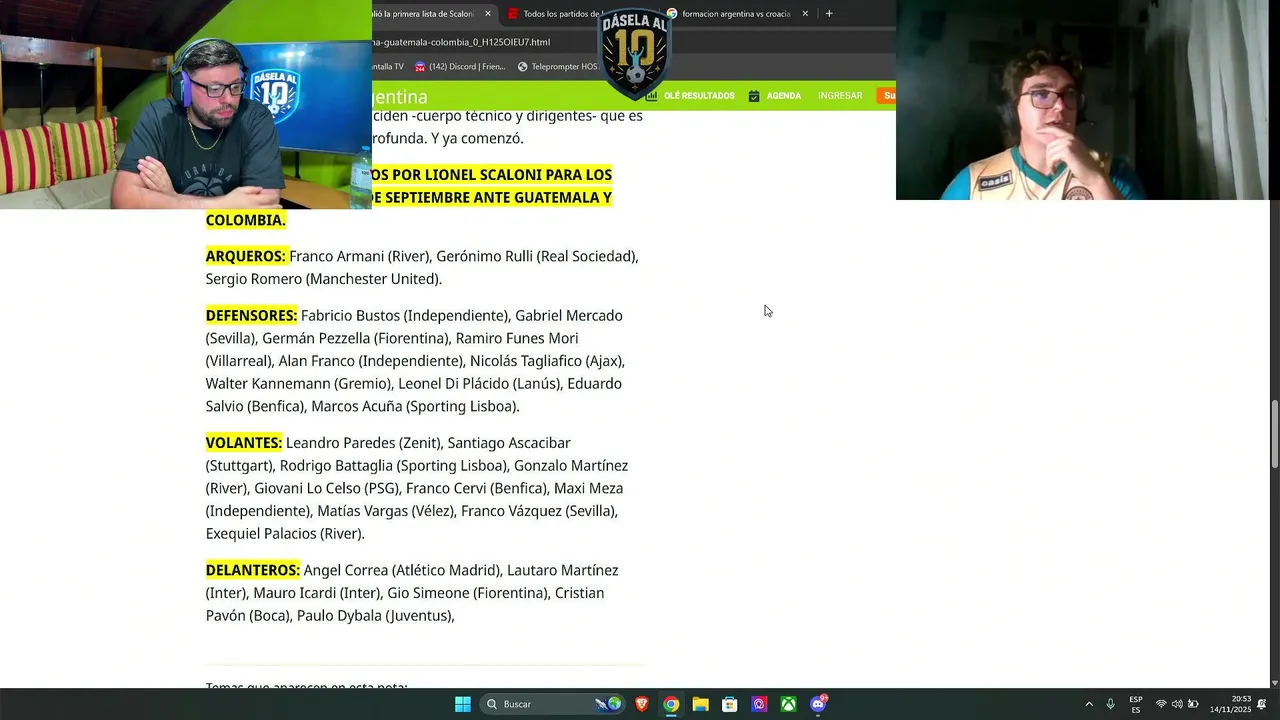The width and height of the screenshot is (1280, 720).
Task: Open the Xbox app from the taskbar
Action: tap(789, 704)
